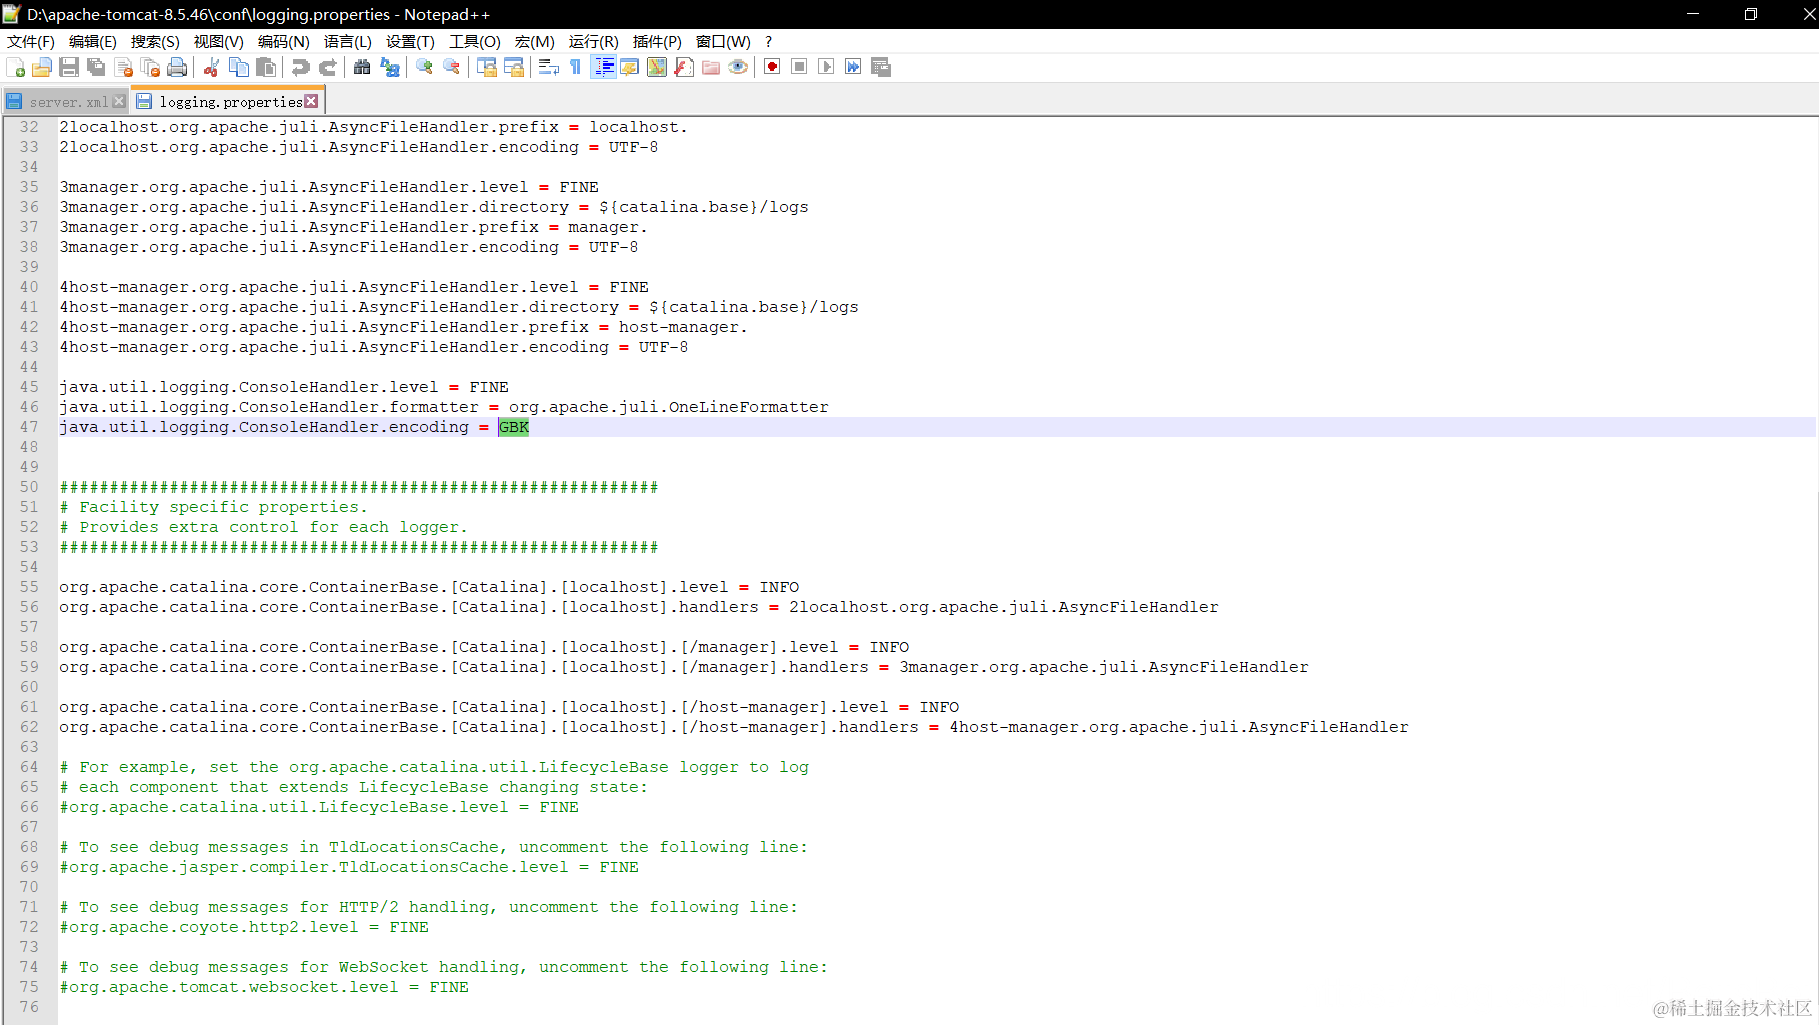Open the 编码(N) menu
The width and height of the screenshot is (1819, 1025).
click(x=284, y=42)
